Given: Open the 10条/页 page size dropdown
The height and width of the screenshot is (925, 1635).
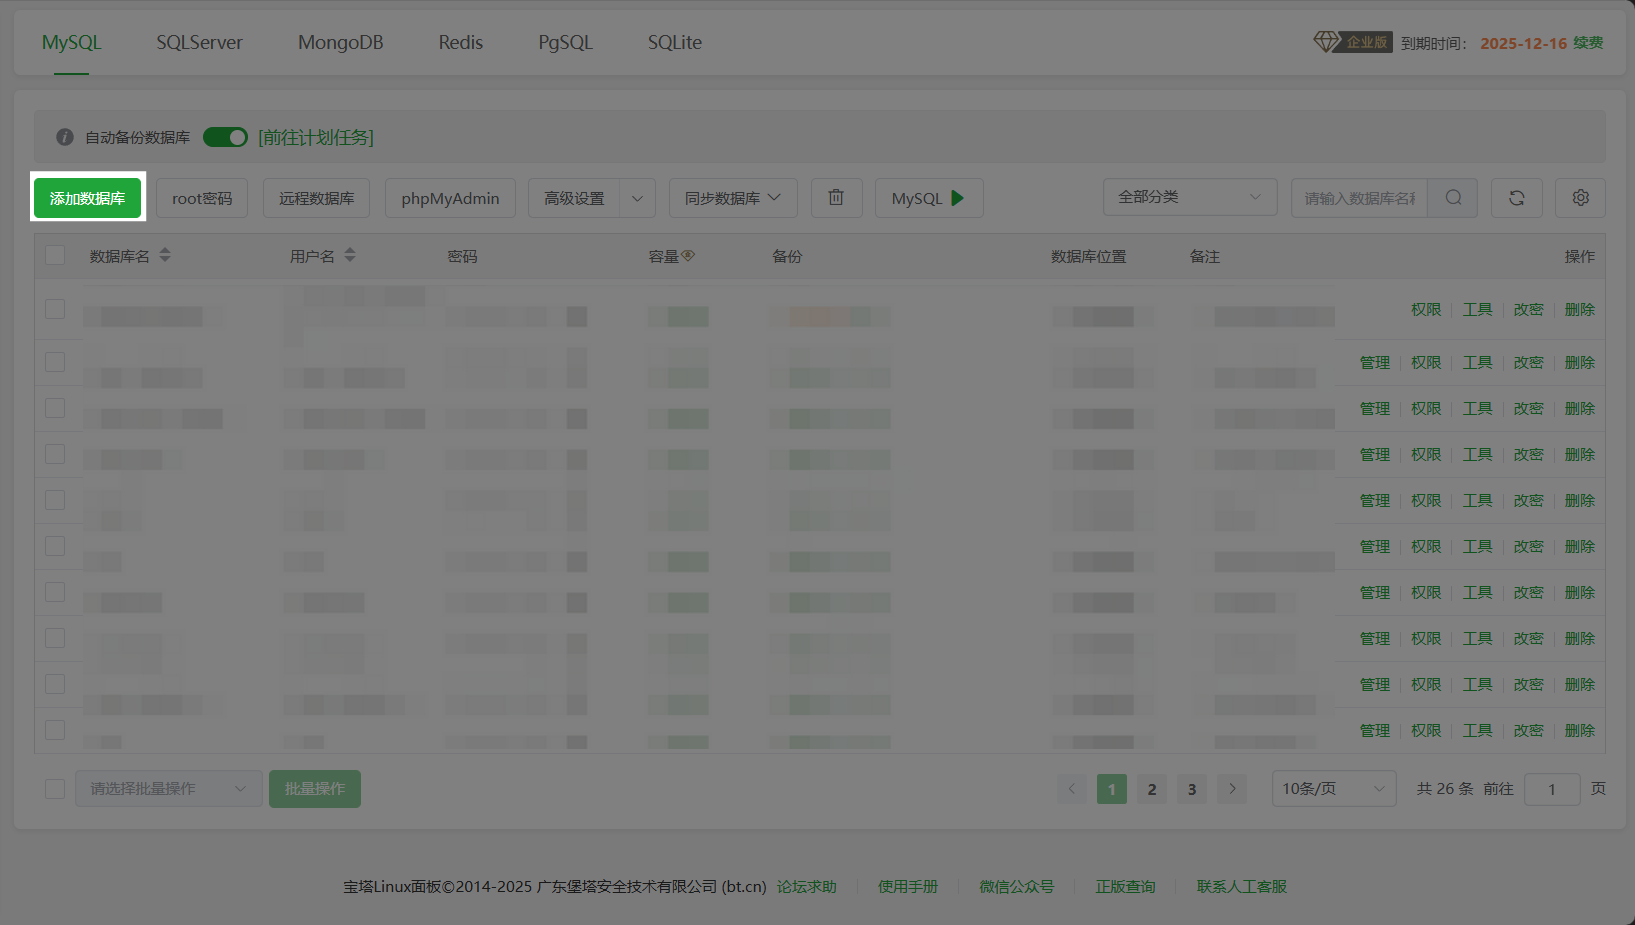Looking at the screenshot, I should tap(1333, 789).
